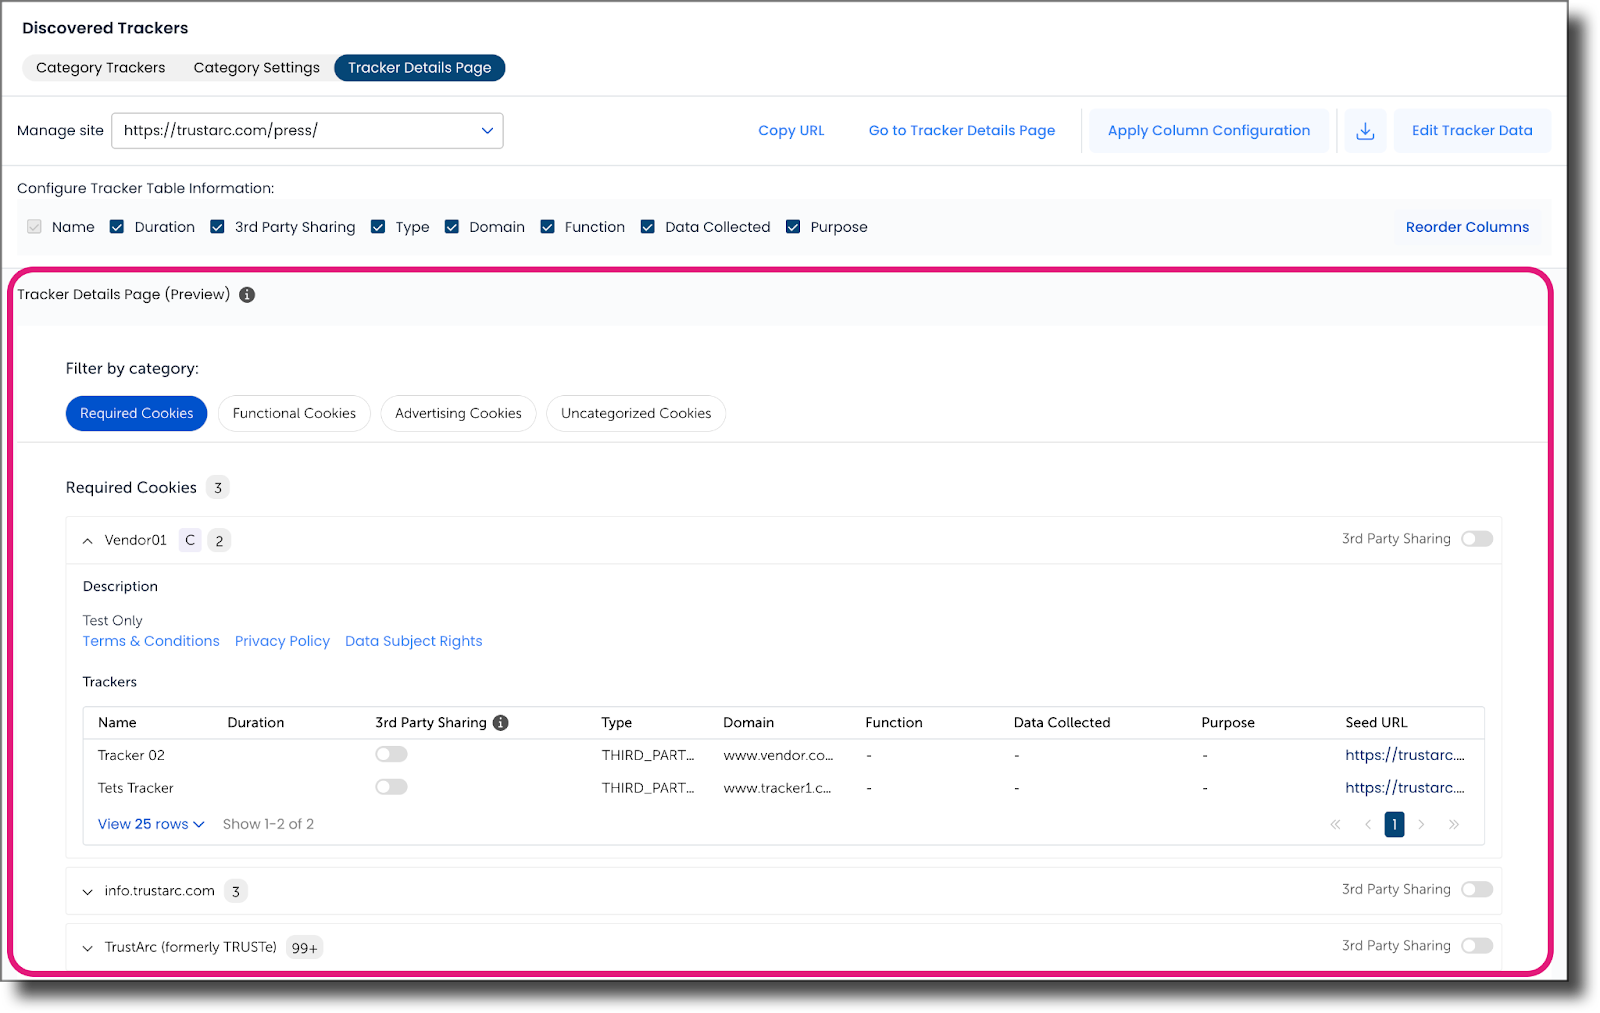This screenshot has height=1013, width=1600.
Task: Switch to the Category Settings tab
Action: coord(256,67)
